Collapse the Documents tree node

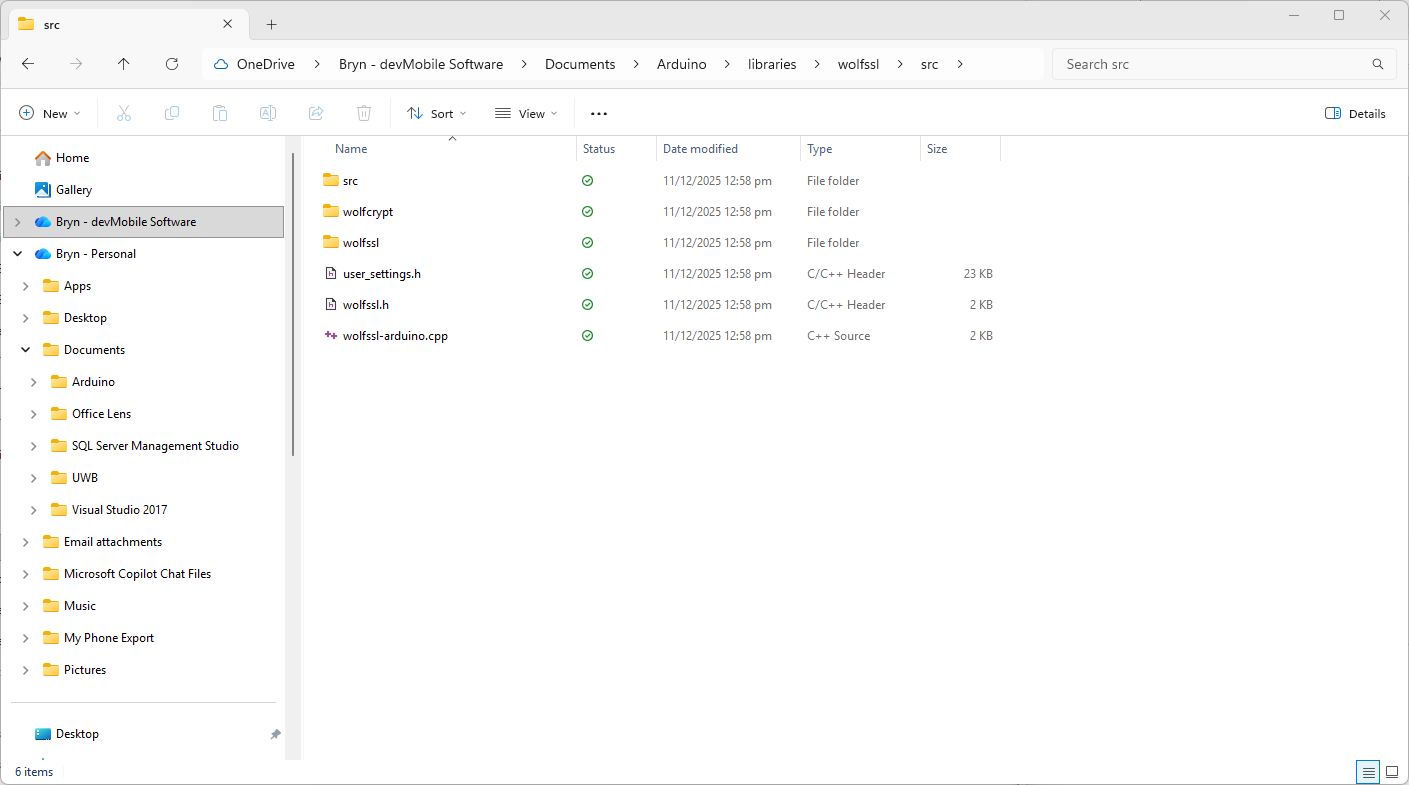click(x=25, y=350)
